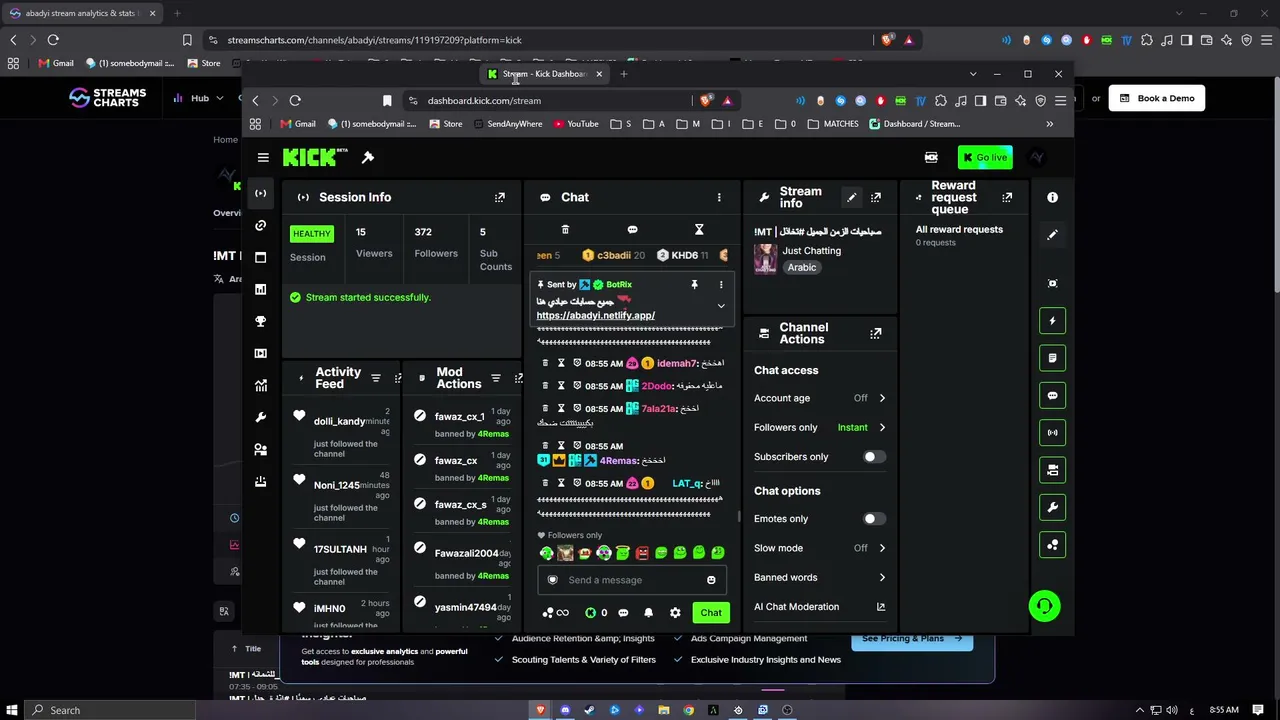The height and width of the screenshot is (720, 1280).
Task: Open the abadyi.netlify.app link in chat
Action: click(596, 315)
